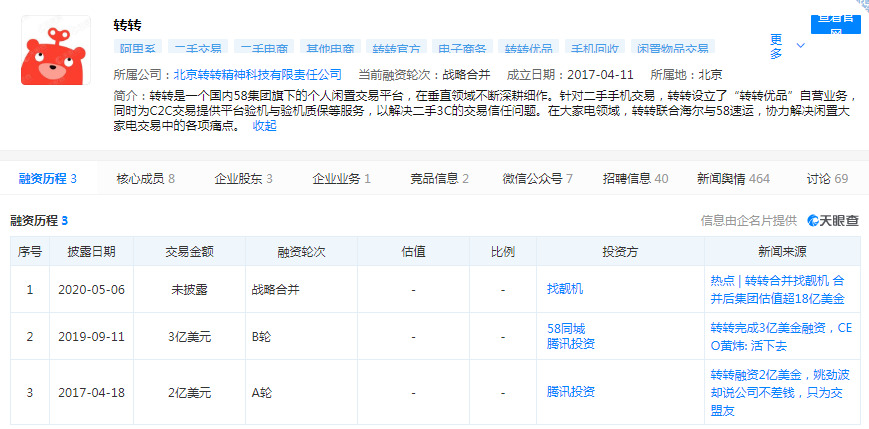Screen dimensions: 869x429
Task: Click the 天眼查 logo
Action: 833,221
